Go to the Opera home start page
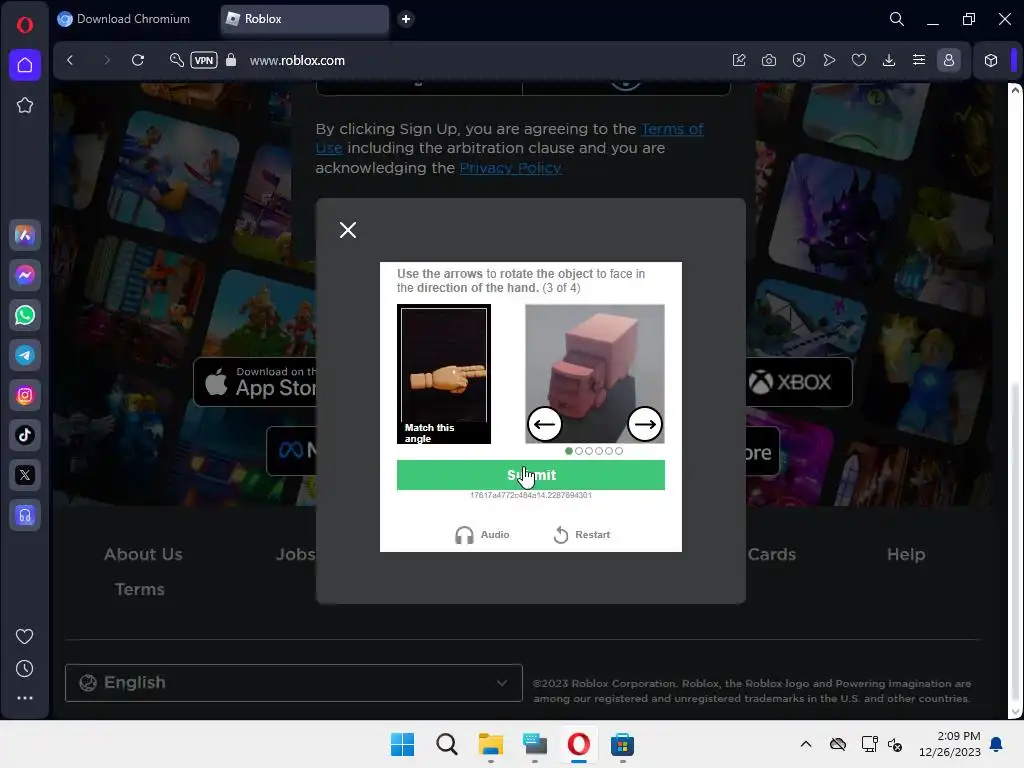 point(25,65)
